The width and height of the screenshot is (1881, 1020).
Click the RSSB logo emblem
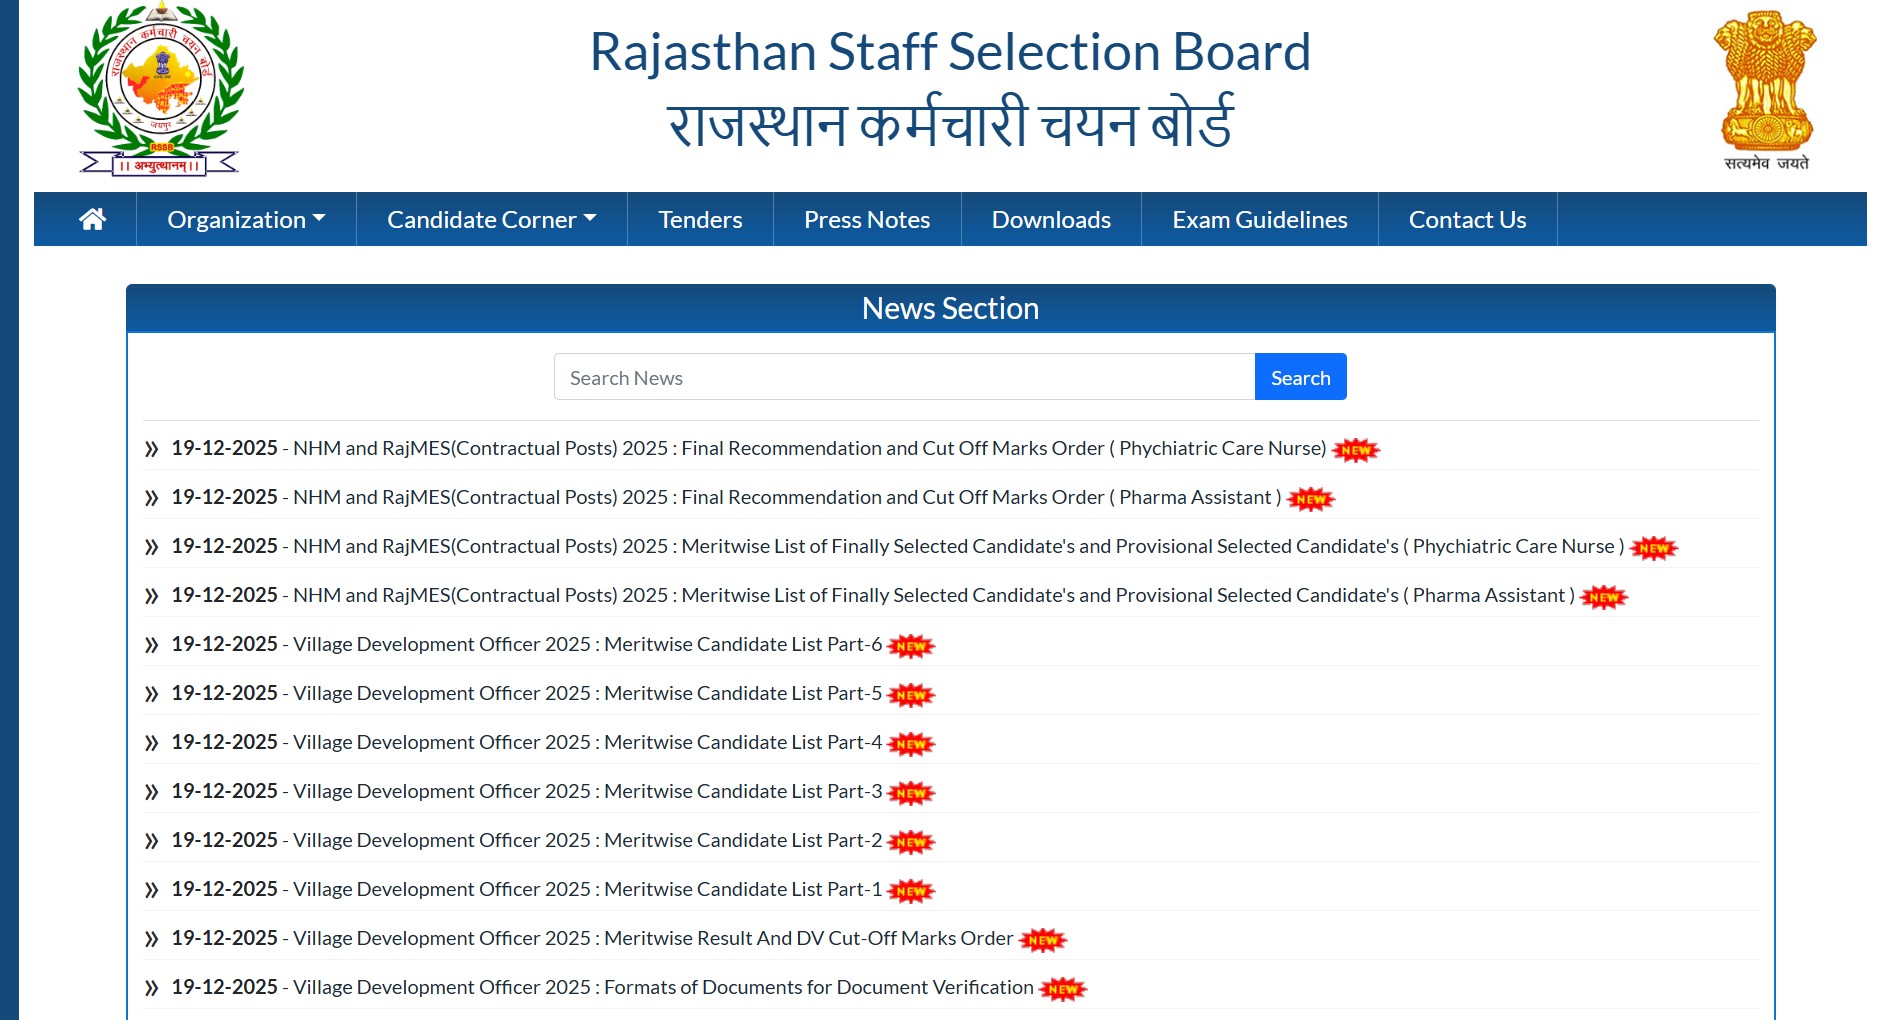click(160, 90)
